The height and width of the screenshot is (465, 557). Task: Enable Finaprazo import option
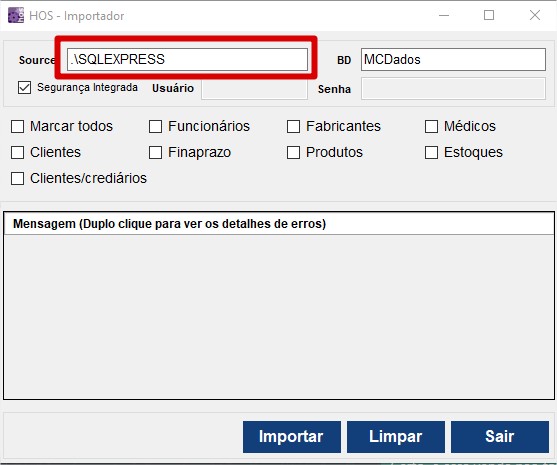(155, 152)
